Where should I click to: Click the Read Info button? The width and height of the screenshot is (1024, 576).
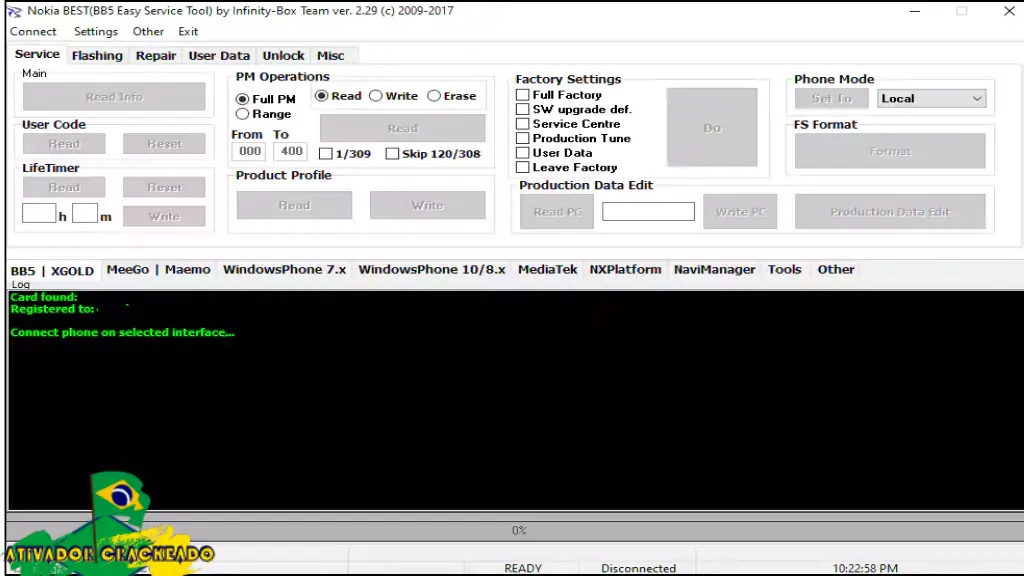[x=114, y=97]
